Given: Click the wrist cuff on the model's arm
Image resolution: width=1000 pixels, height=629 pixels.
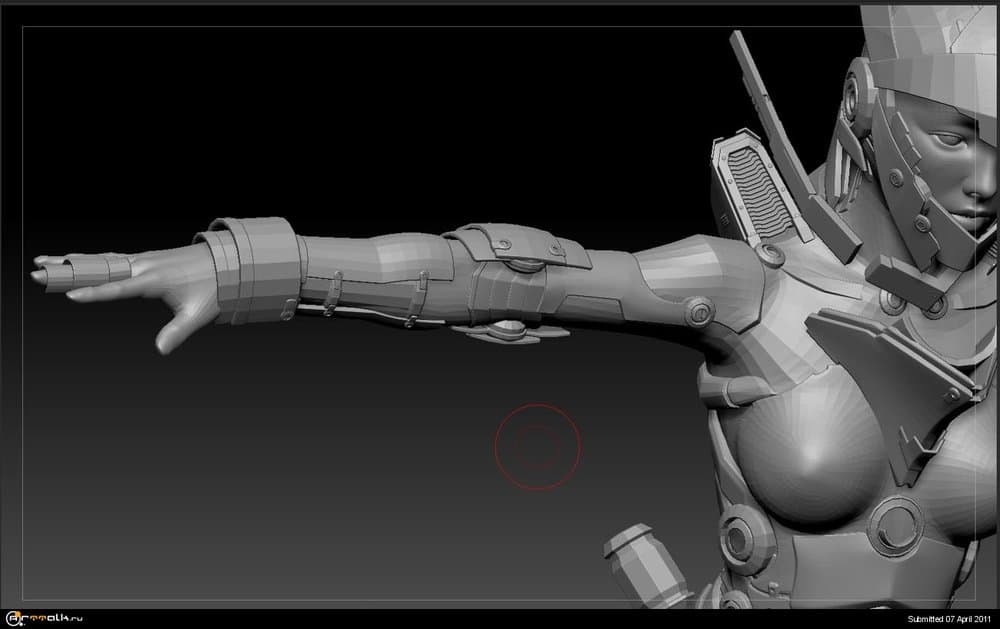Looking at the screenshot, I should click(249, 270).
